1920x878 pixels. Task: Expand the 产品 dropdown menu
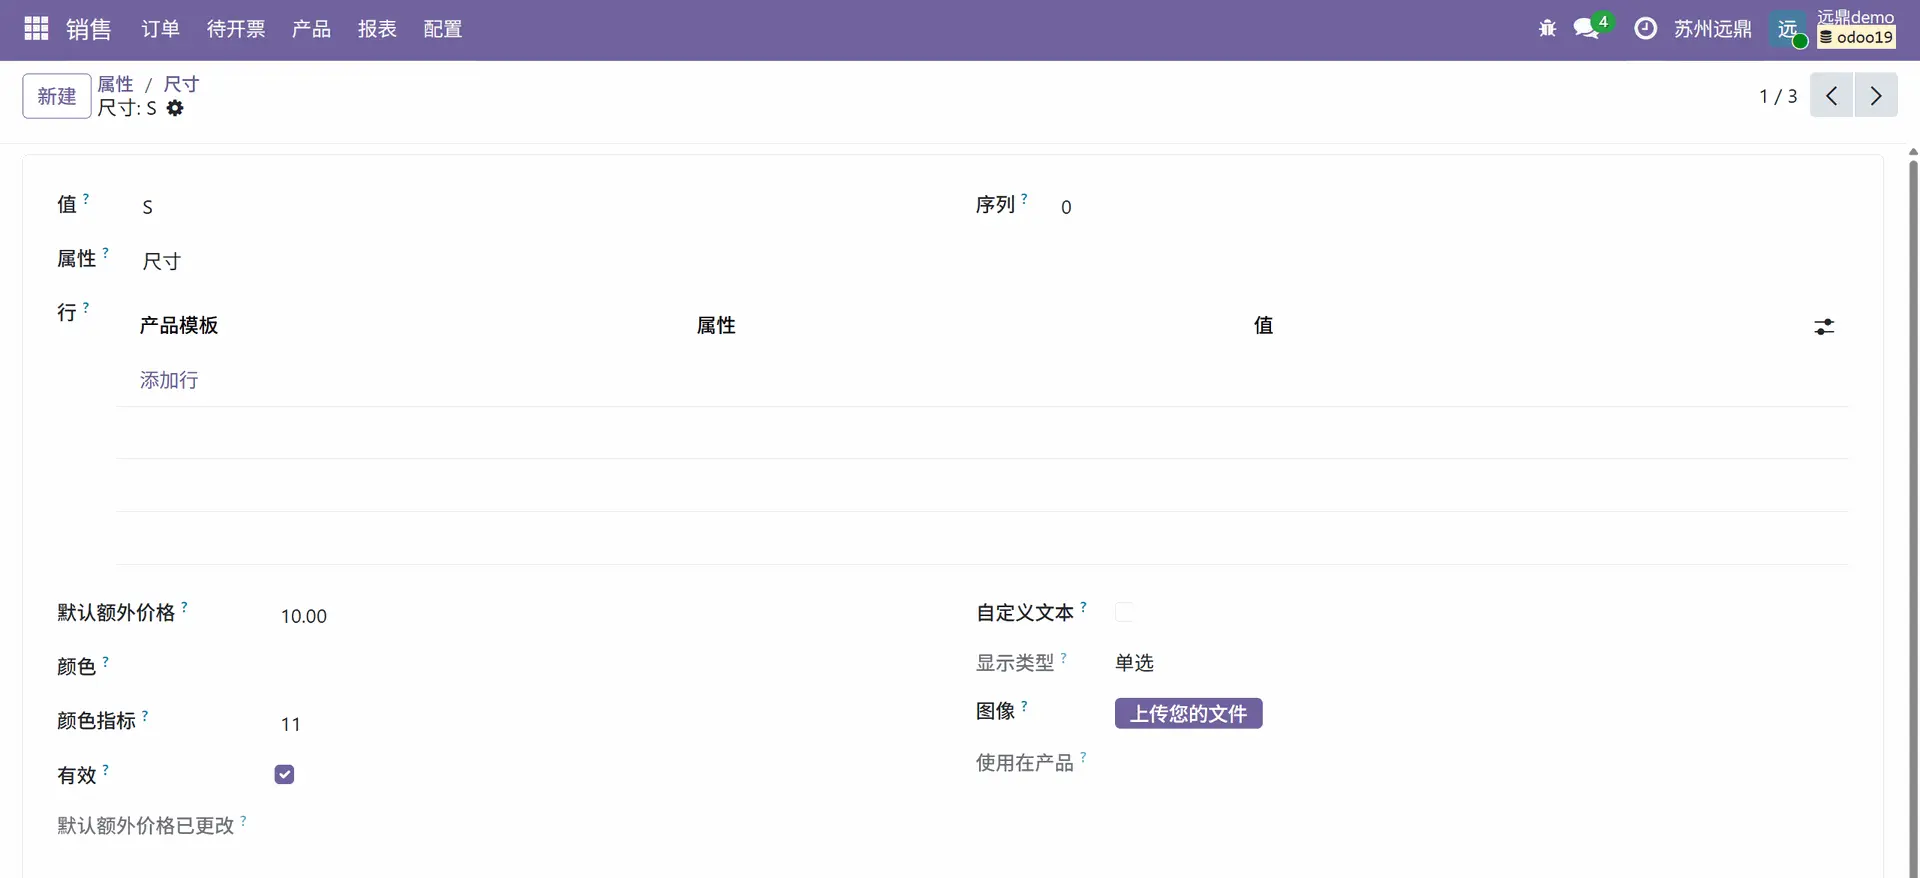(311, 29)
